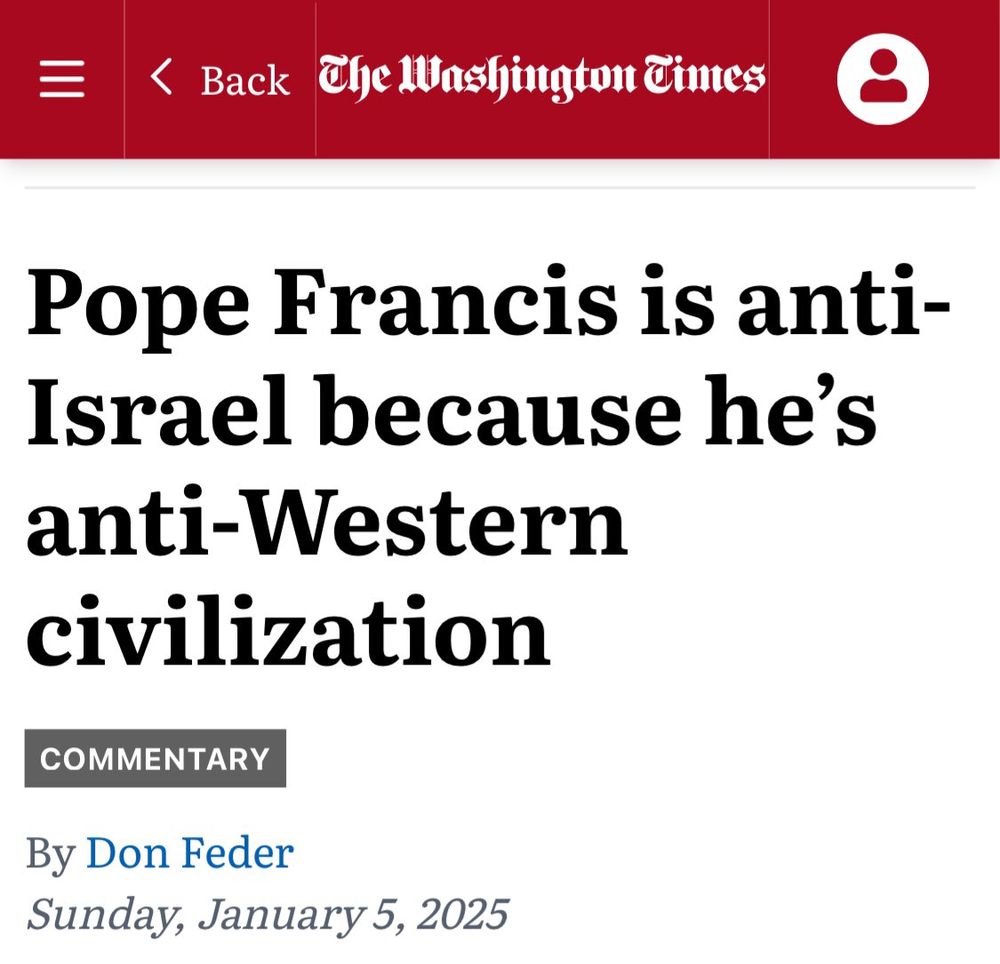Open the hamburger navigation menu
1000x964 pixels.
click(x=61, y=79)
